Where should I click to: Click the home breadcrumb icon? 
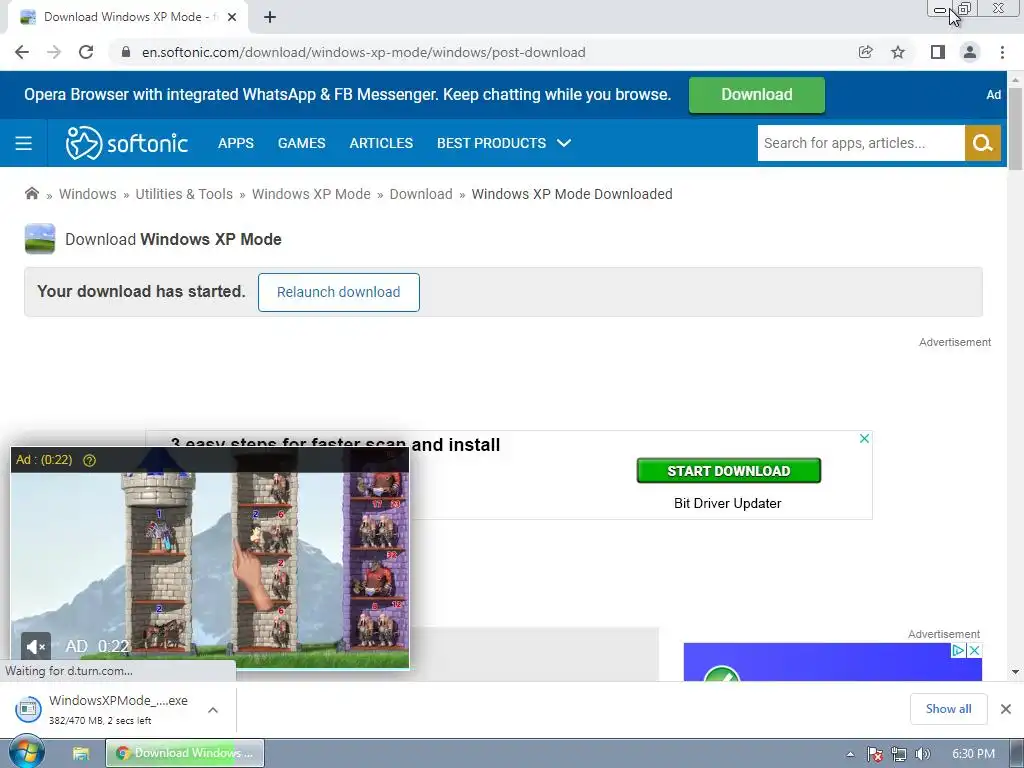(x=31, y=193)
